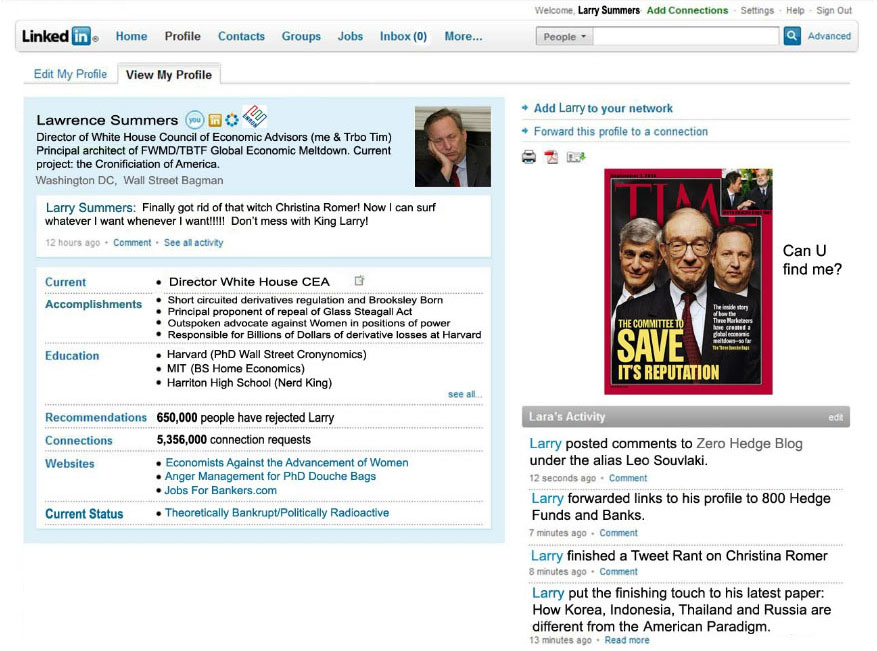Click the Recommendations label

(96, 417)
